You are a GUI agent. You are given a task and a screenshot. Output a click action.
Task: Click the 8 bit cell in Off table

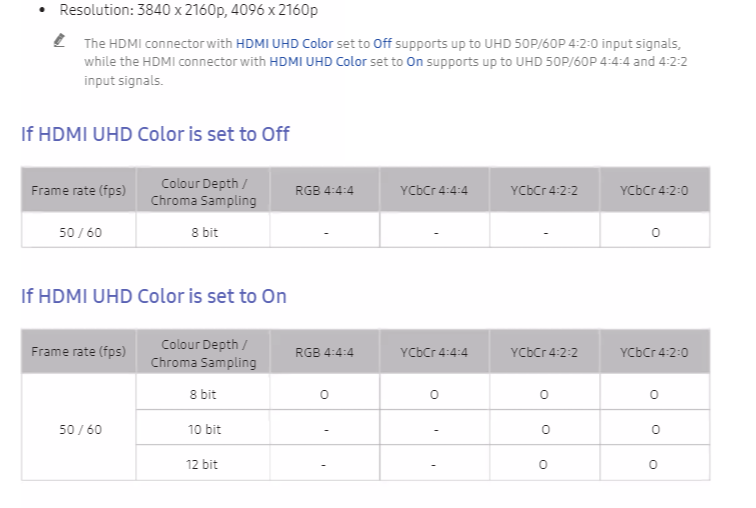point(203,232)
